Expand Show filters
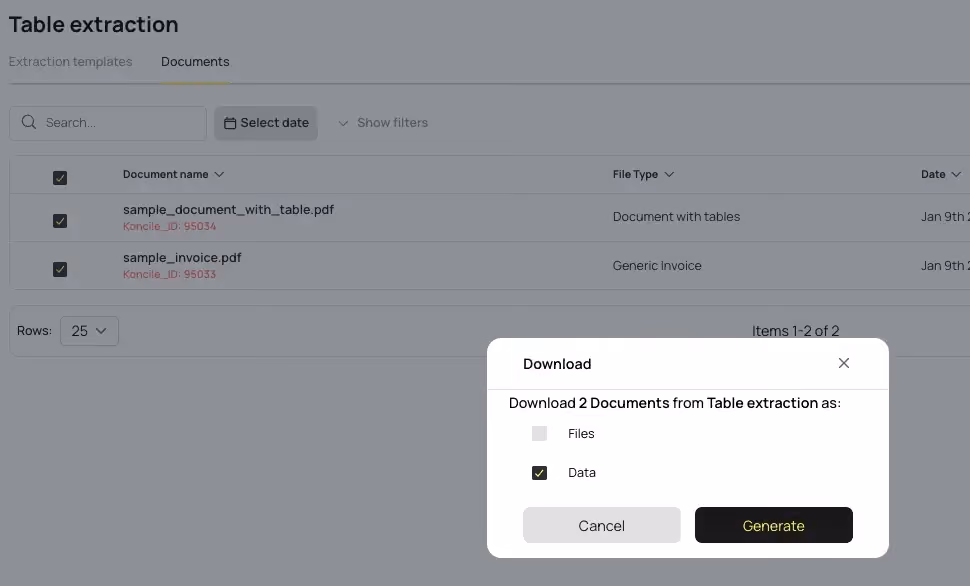The image size is (970, 586). (x=384, y=123)
